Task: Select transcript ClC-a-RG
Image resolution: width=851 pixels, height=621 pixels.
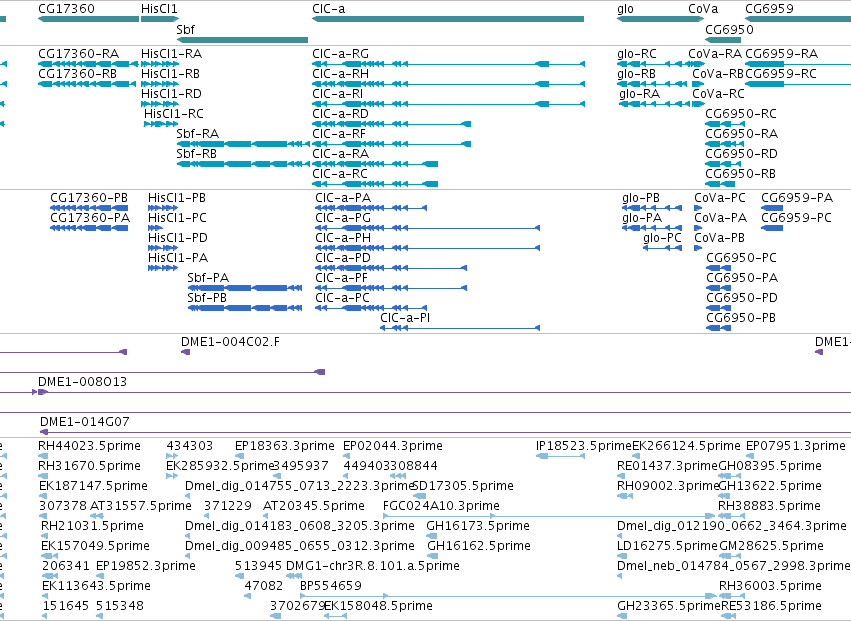Action: (x=340, y=54)
